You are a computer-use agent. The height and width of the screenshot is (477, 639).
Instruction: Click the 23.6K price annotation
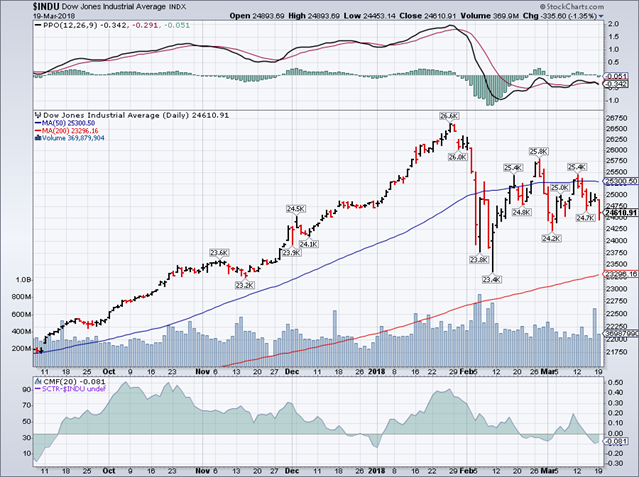point(219,252)
